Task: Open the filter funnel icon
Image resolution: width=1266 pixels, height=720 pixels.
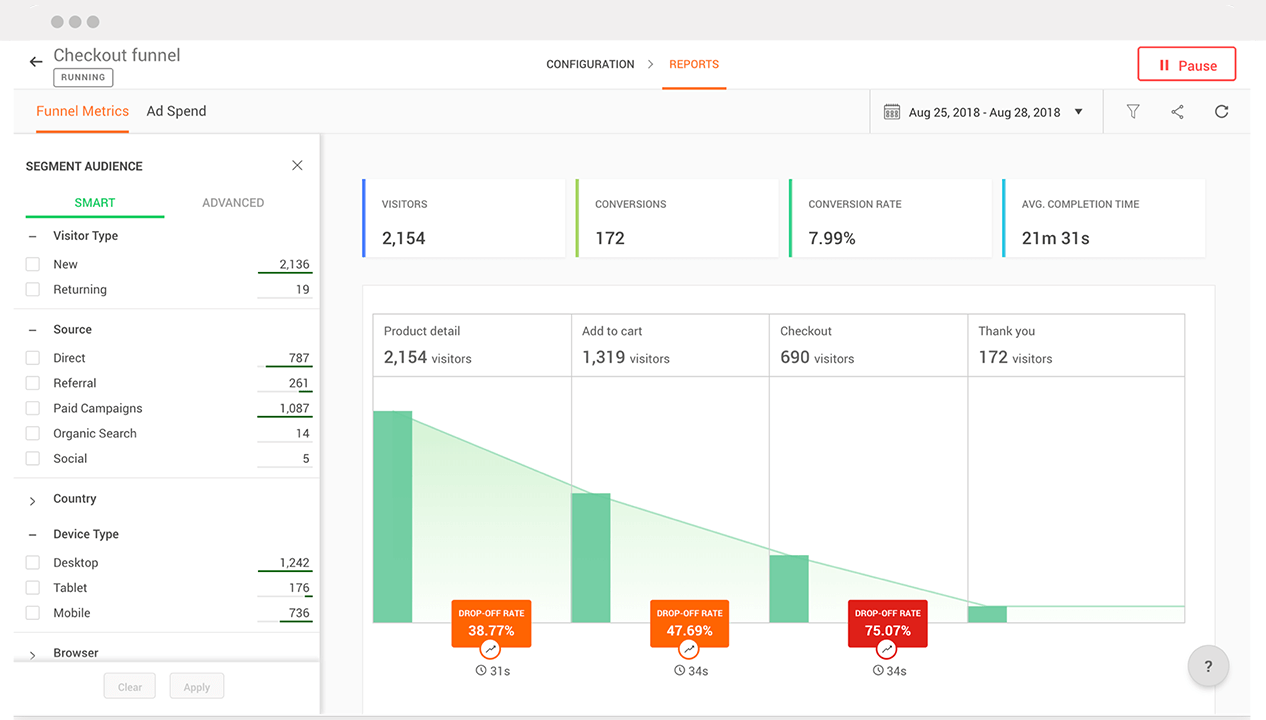Action: tap(1133, 112)
